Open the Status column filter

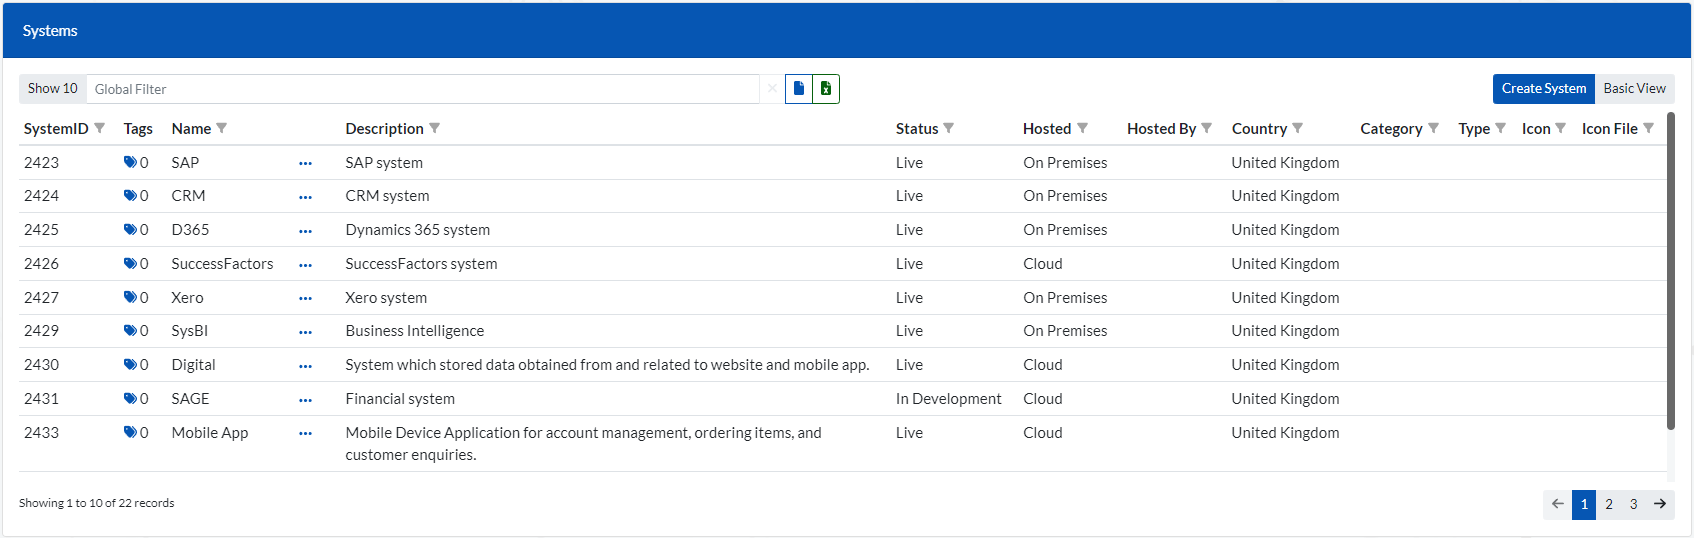tap(949, 128)
